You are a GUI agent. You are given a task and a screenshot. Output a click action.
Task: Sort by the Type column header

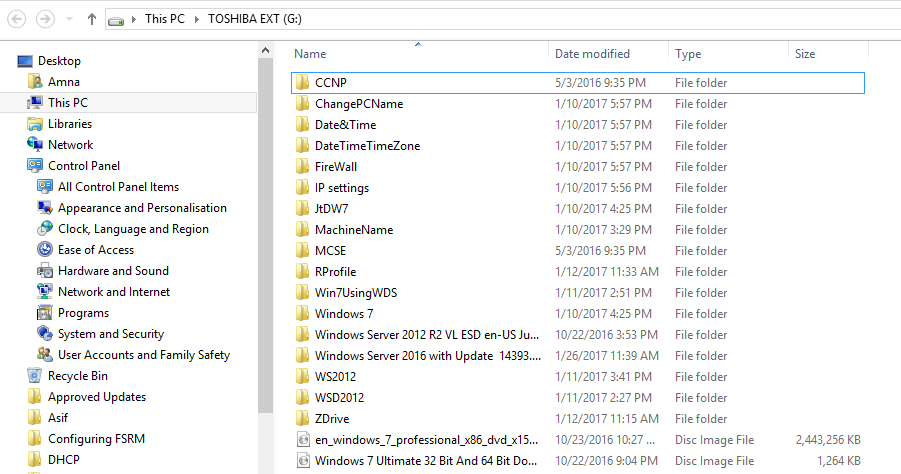click(688, 53)
